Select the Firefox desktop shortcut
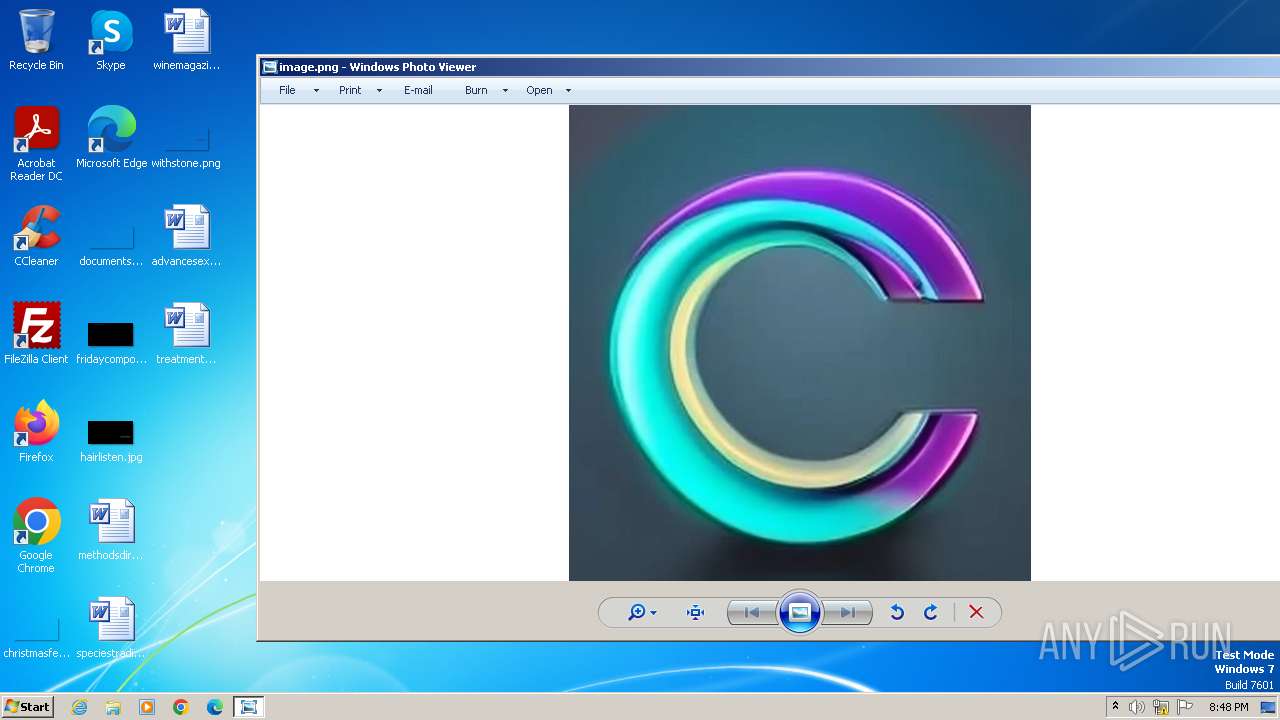 (x=36, y=432)
